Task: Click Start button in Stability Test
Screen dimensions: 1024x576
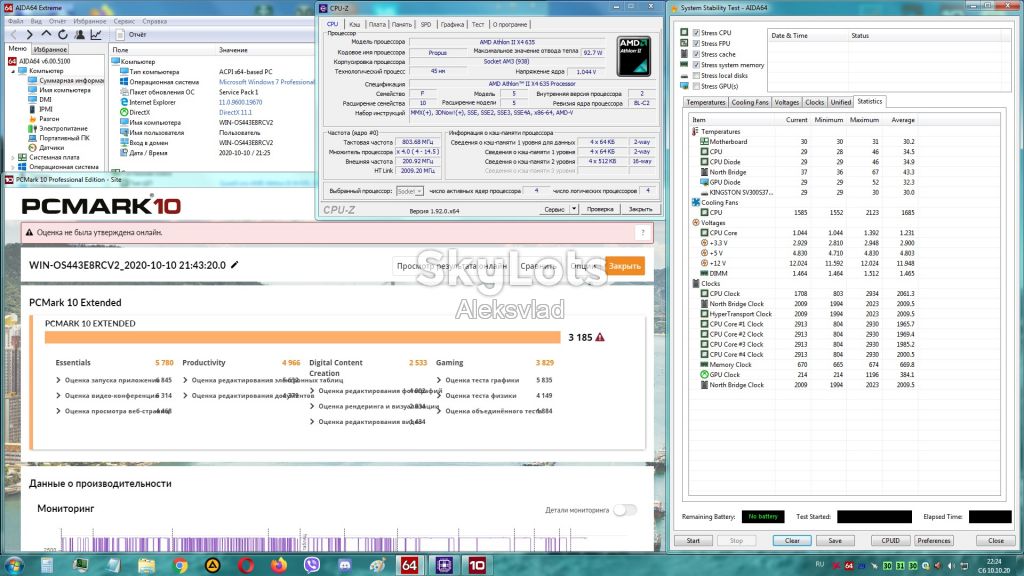Action: 693,541
